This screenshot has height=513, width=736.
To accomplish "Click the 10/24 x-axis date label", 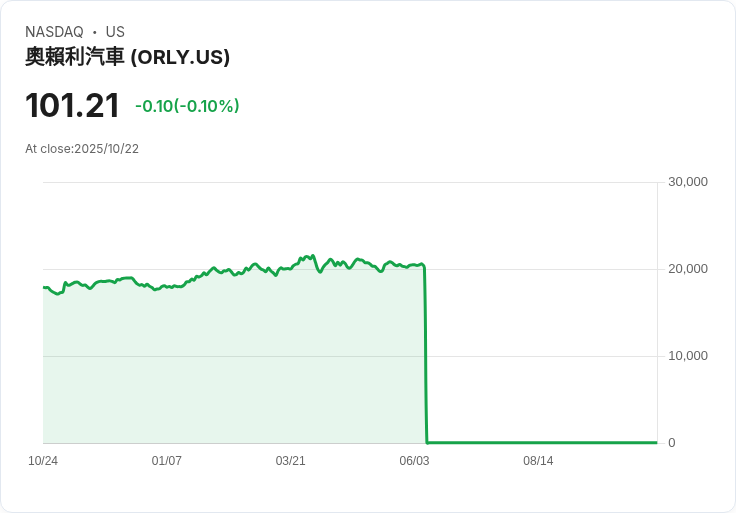I will (x=43, y=461).
